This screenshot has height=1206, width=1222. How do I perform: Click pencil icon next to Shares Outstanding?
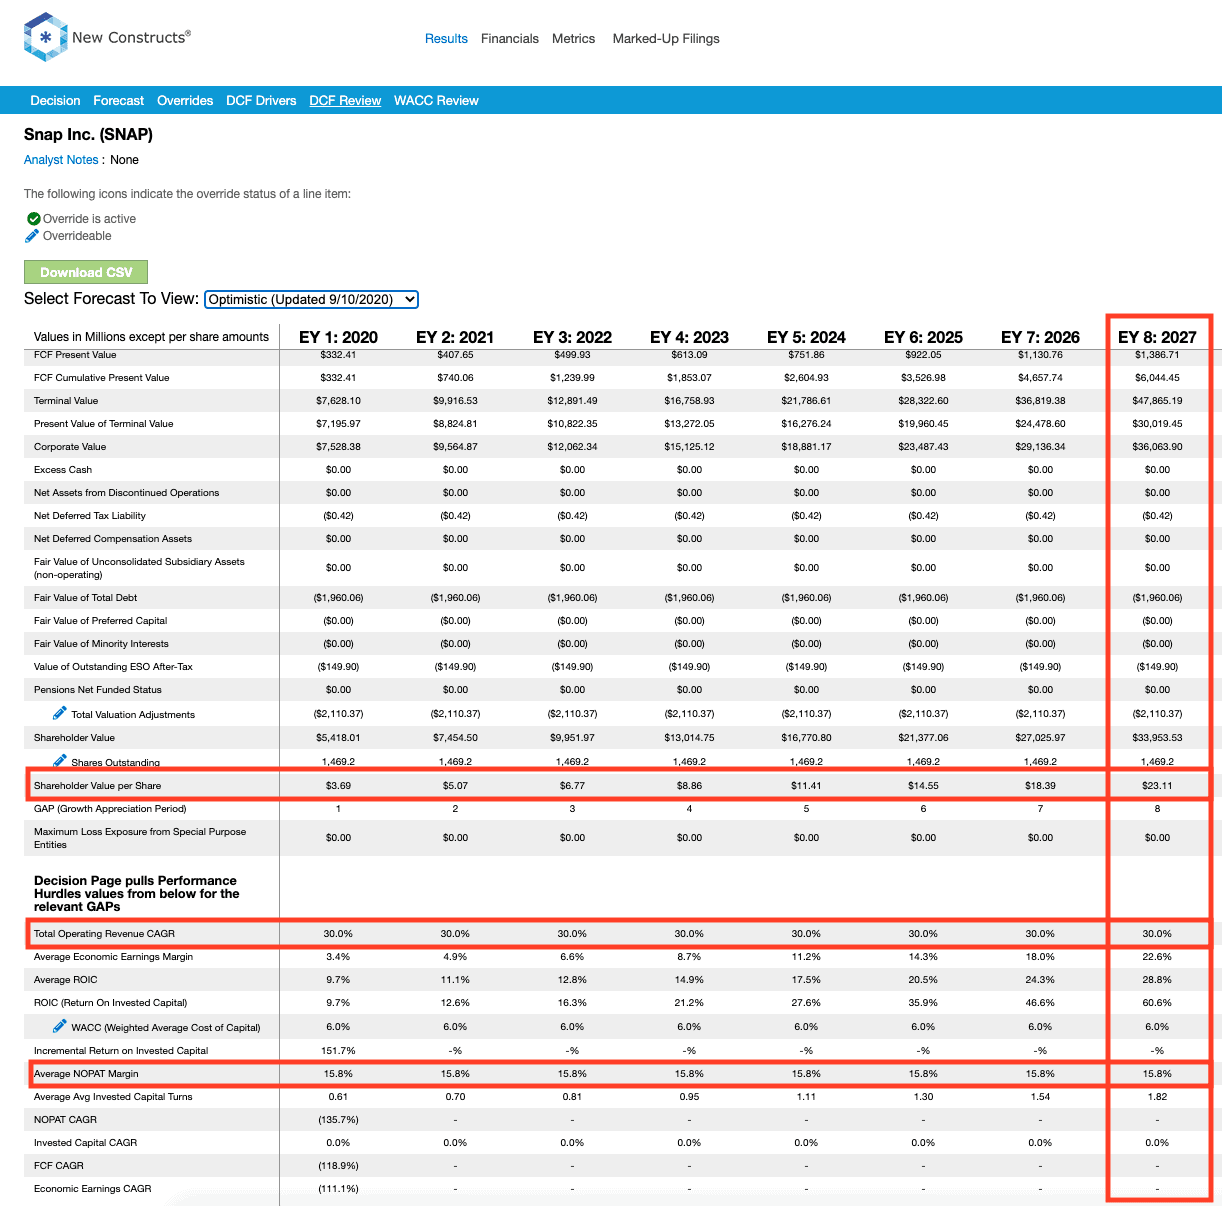(x=60, y=761)
